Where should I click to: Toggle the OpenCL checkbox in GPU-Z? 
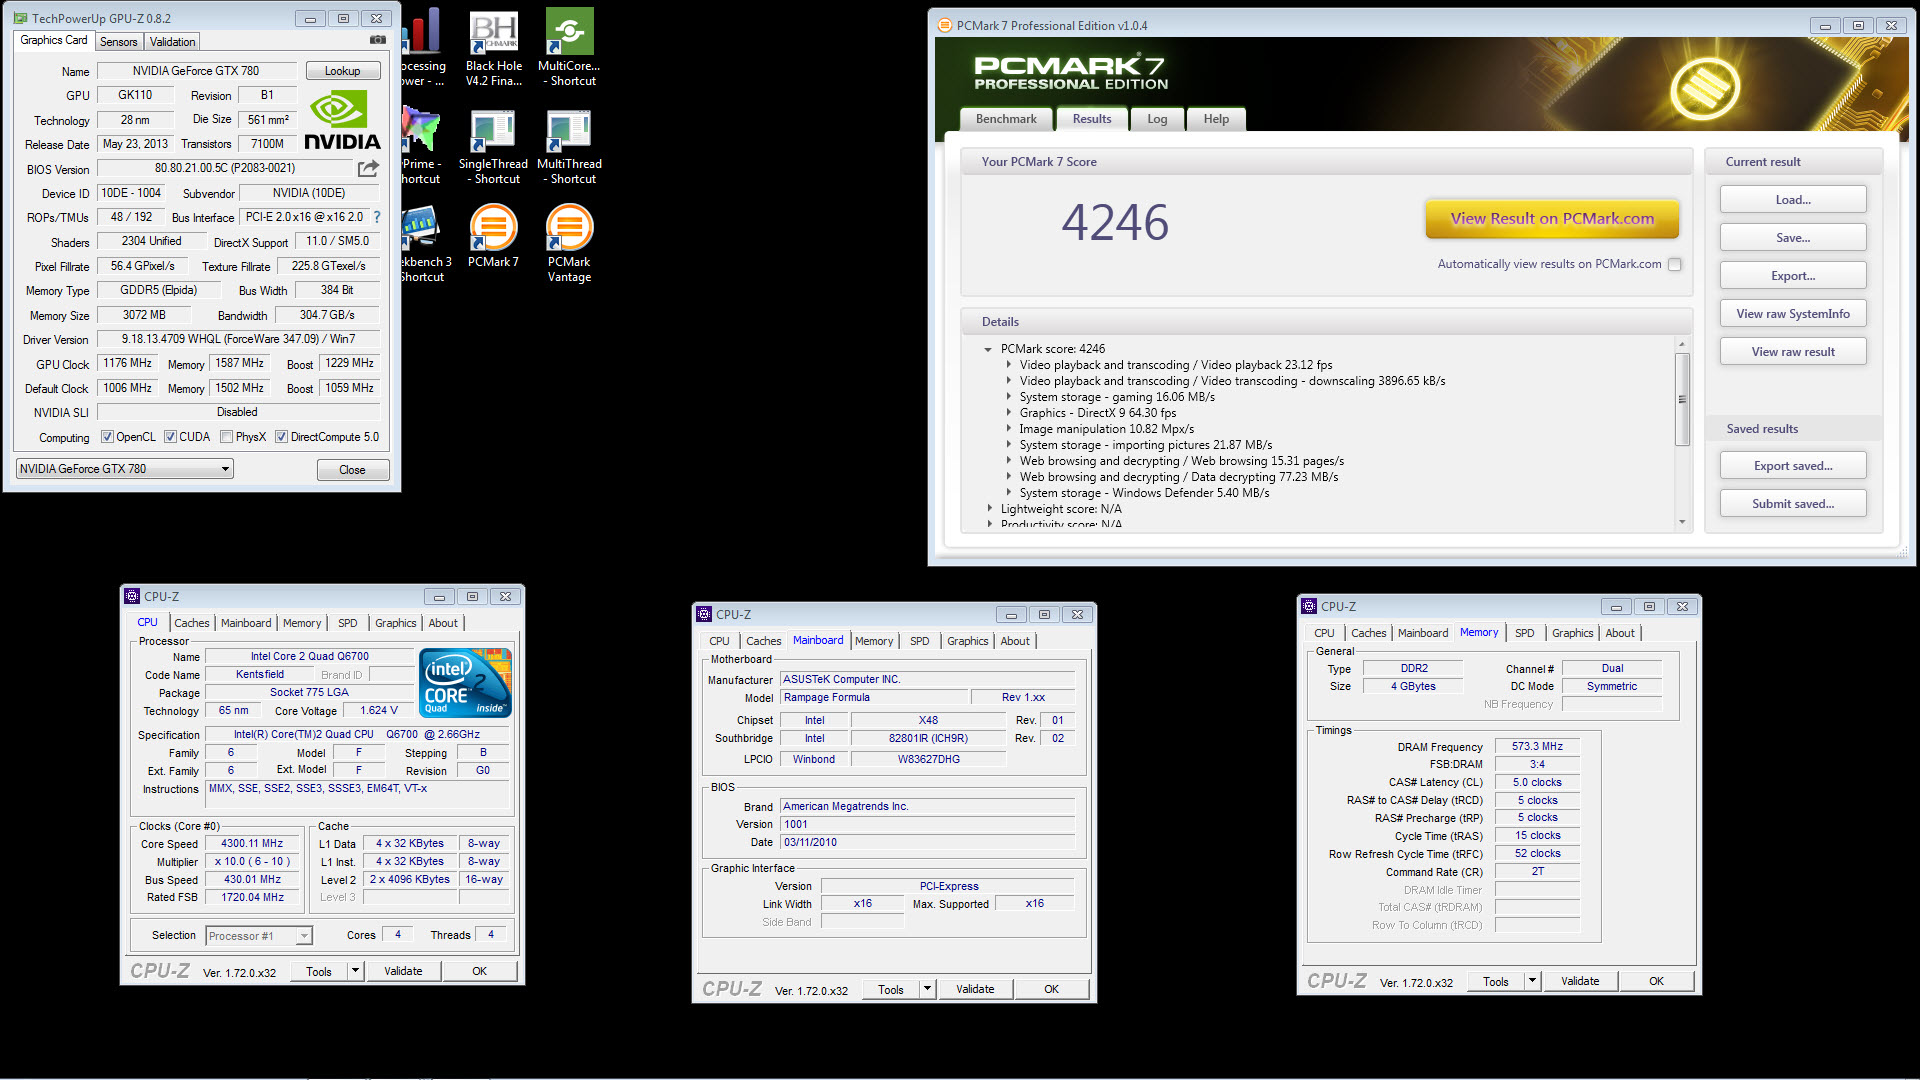pos(108,437)
